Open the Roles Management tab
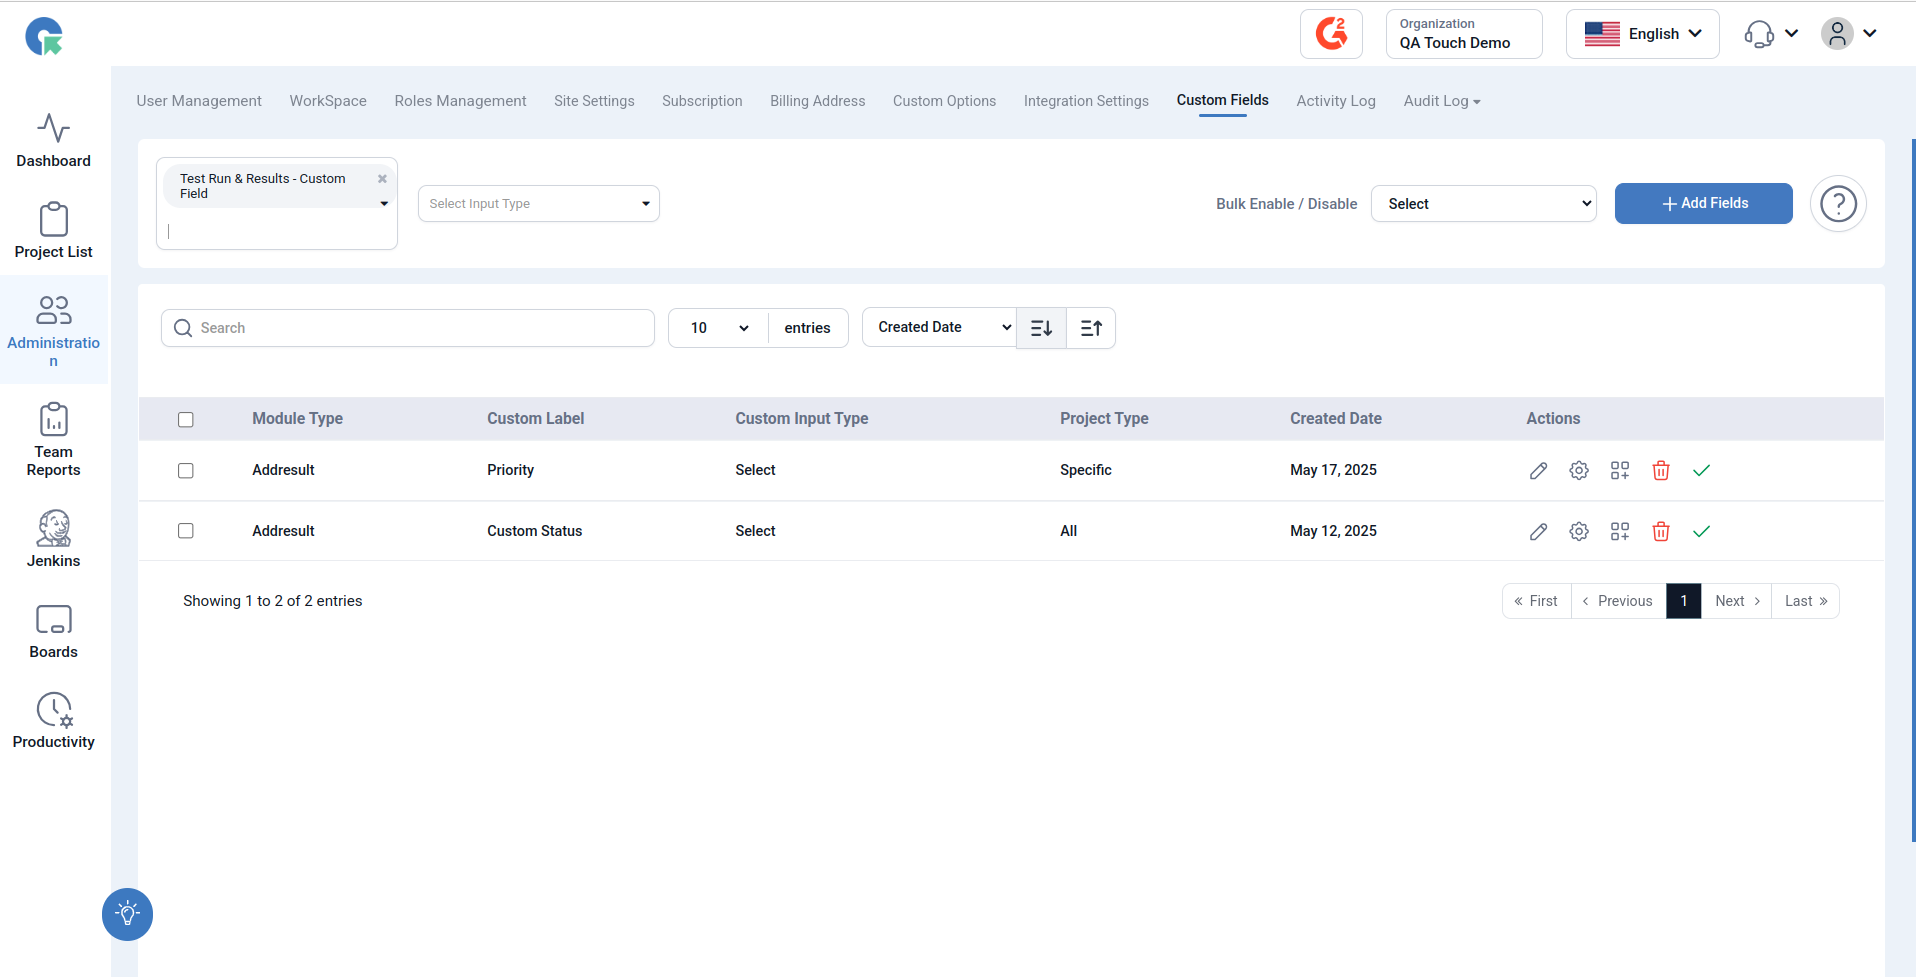This screenshot has height=977, width=1916. [x=460, y=101]
